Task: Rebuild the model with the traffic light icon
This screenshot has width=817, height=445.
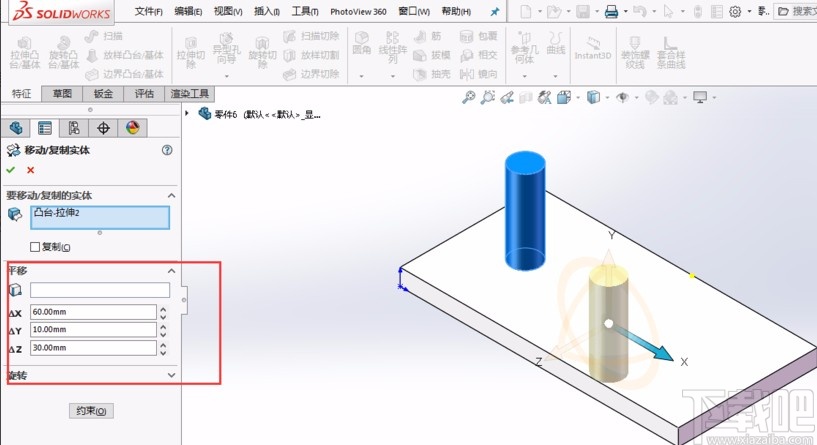Action: click(698, 11)
